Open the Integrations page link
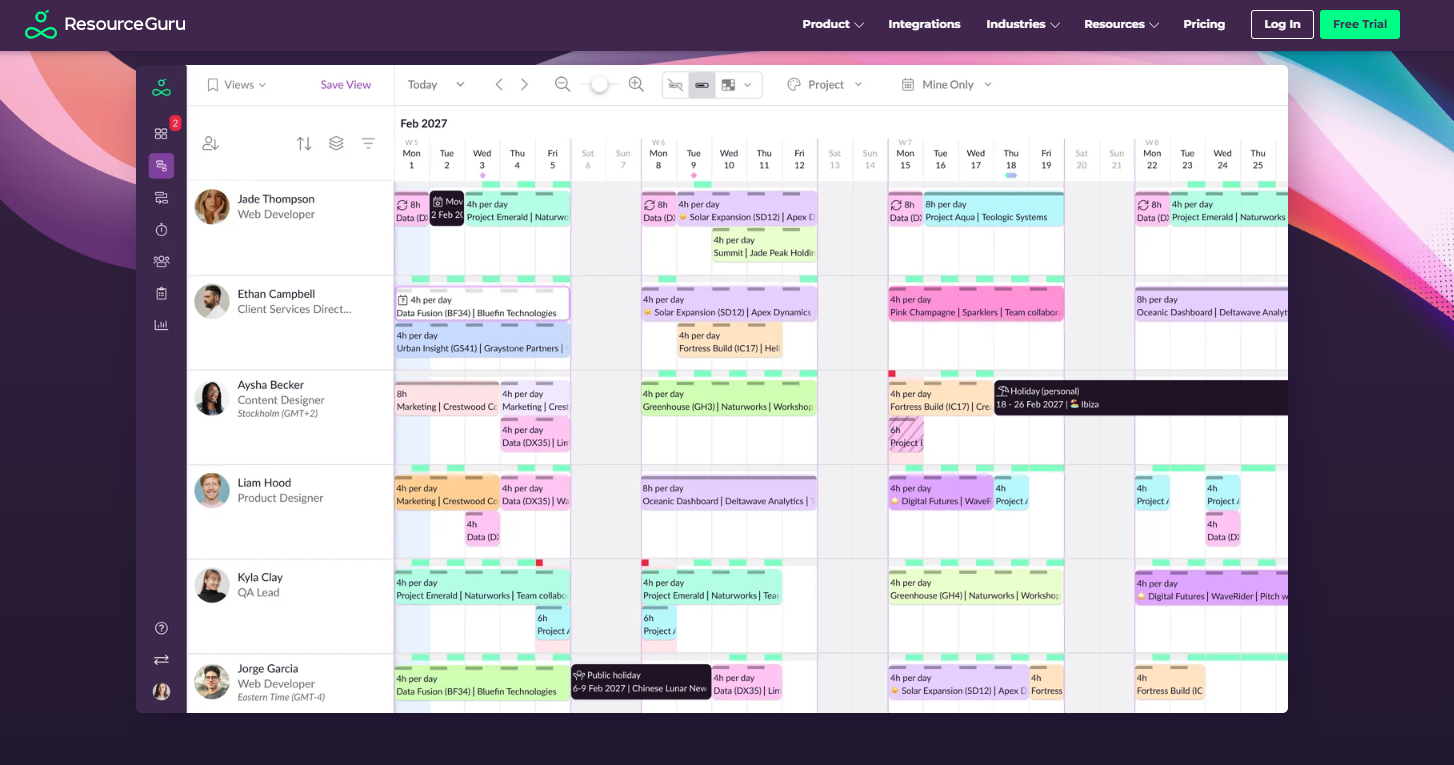 [924, 24]
